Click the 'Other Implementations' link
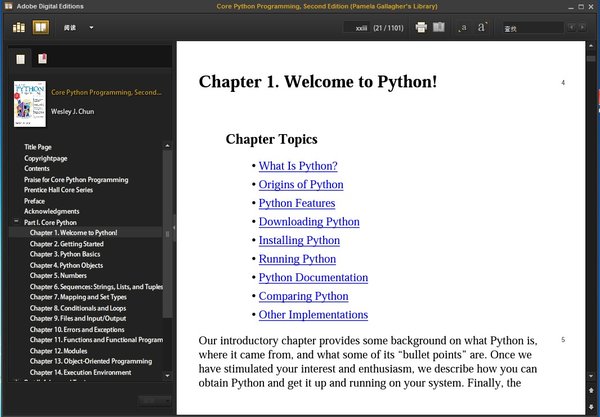The width and height of the screenshot is (600, 417). coord(313,315)
